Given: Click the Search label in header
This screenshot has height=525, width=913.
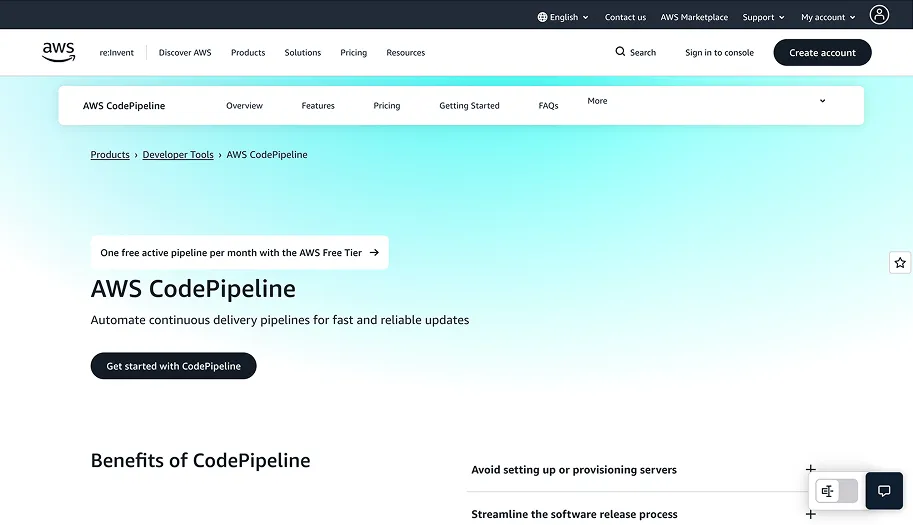Looking at the screenshot, I should (643, 52).
